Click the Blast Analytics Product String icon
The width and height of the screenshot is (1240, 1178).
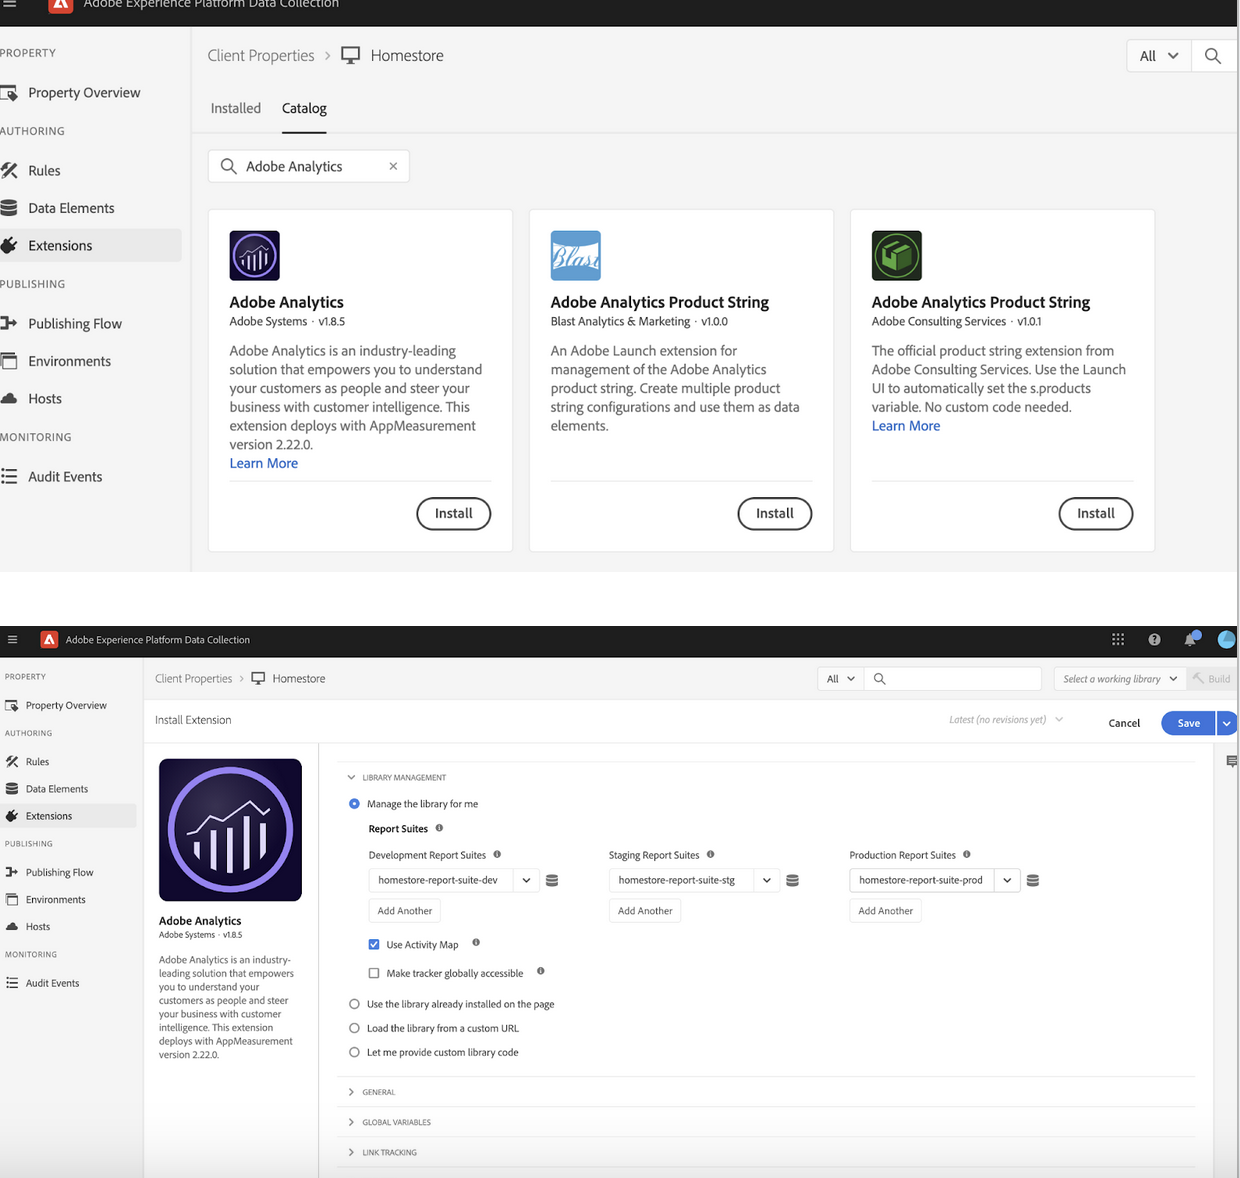point(575,255)
